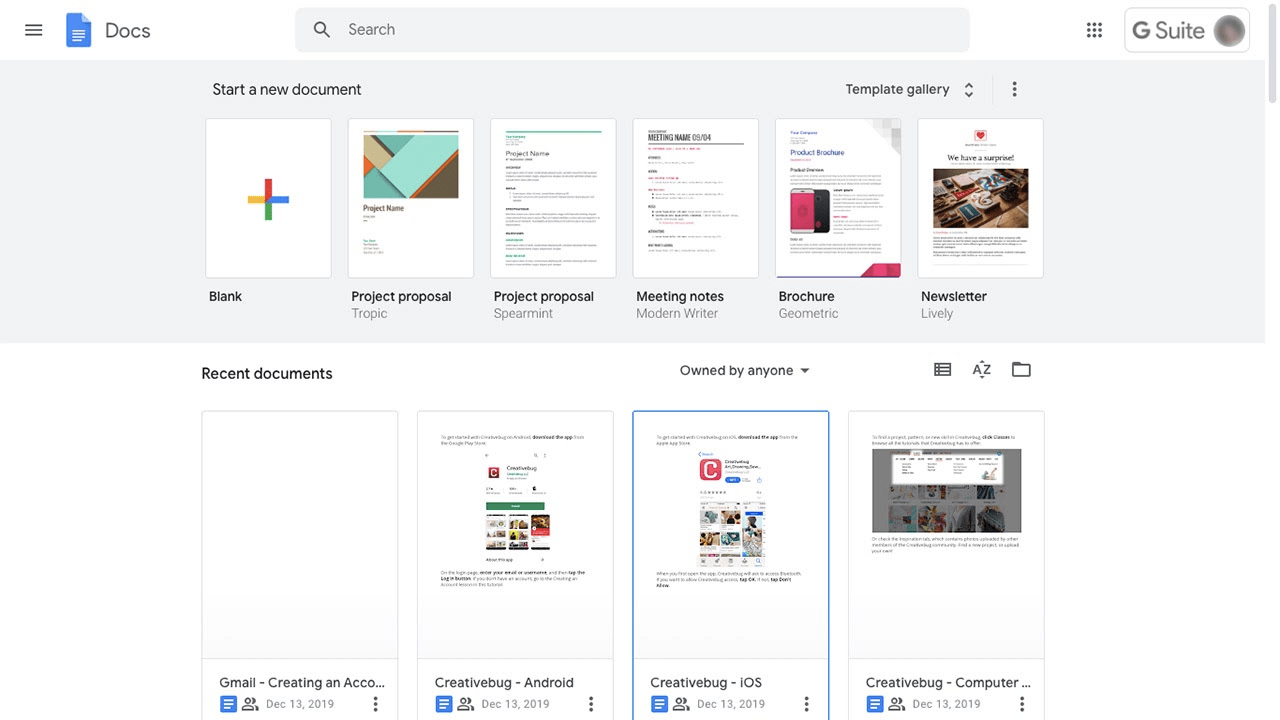Open the Google apps grid

1094,30
